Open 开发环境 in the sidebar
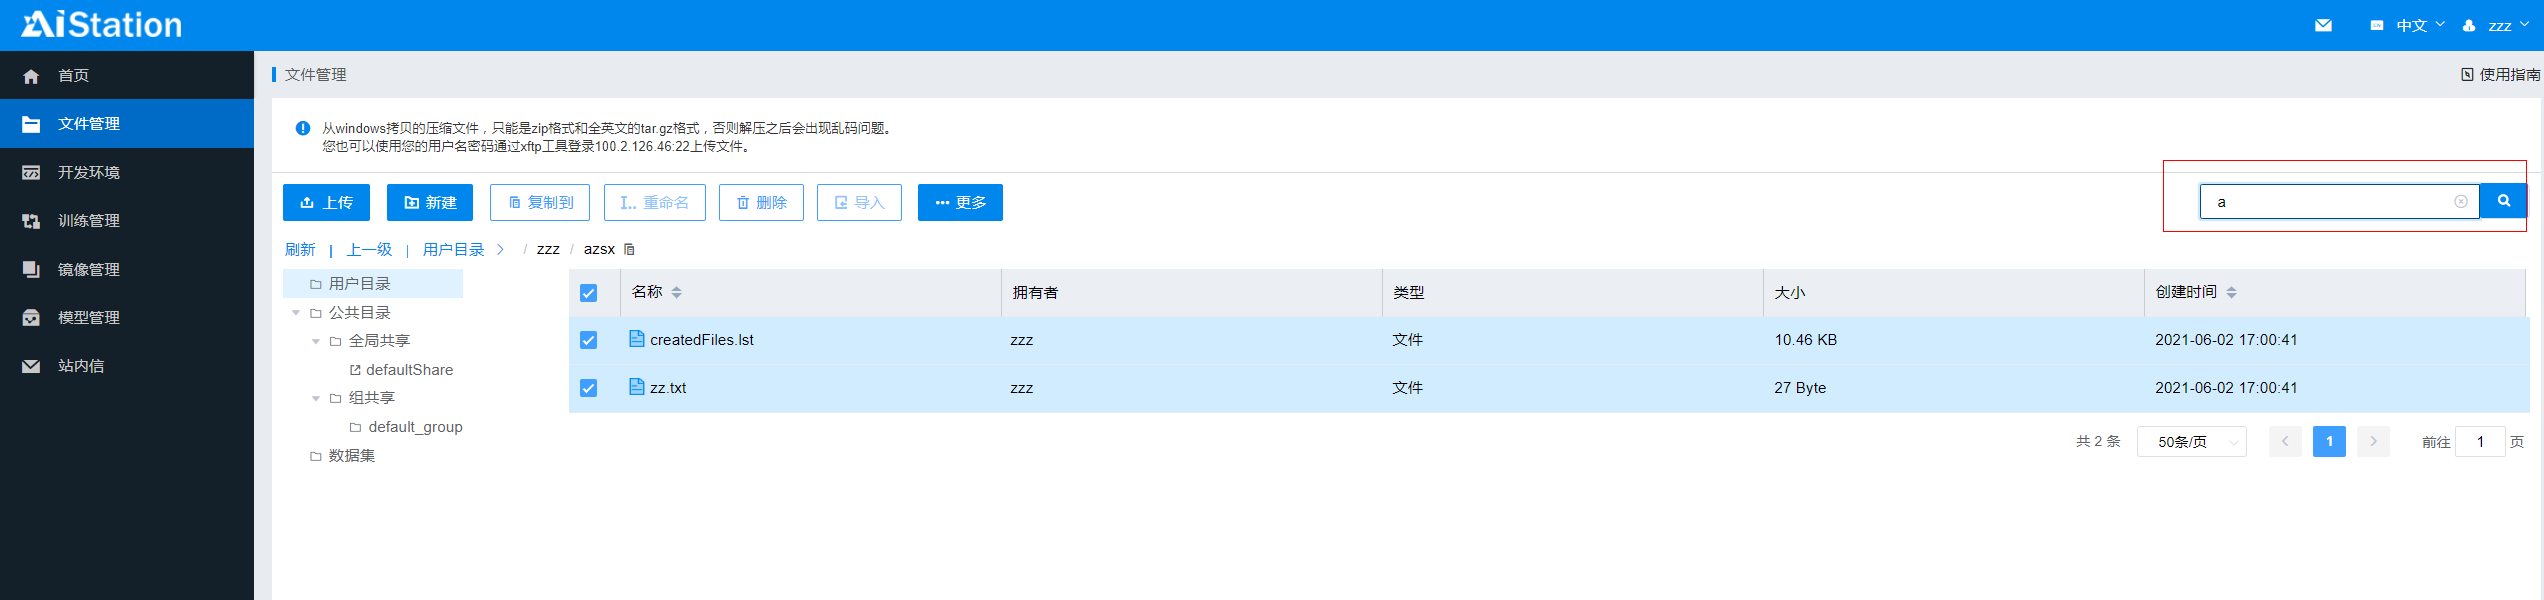The width and height of the screenshot is (2544, 600). (x=88, y=173)
